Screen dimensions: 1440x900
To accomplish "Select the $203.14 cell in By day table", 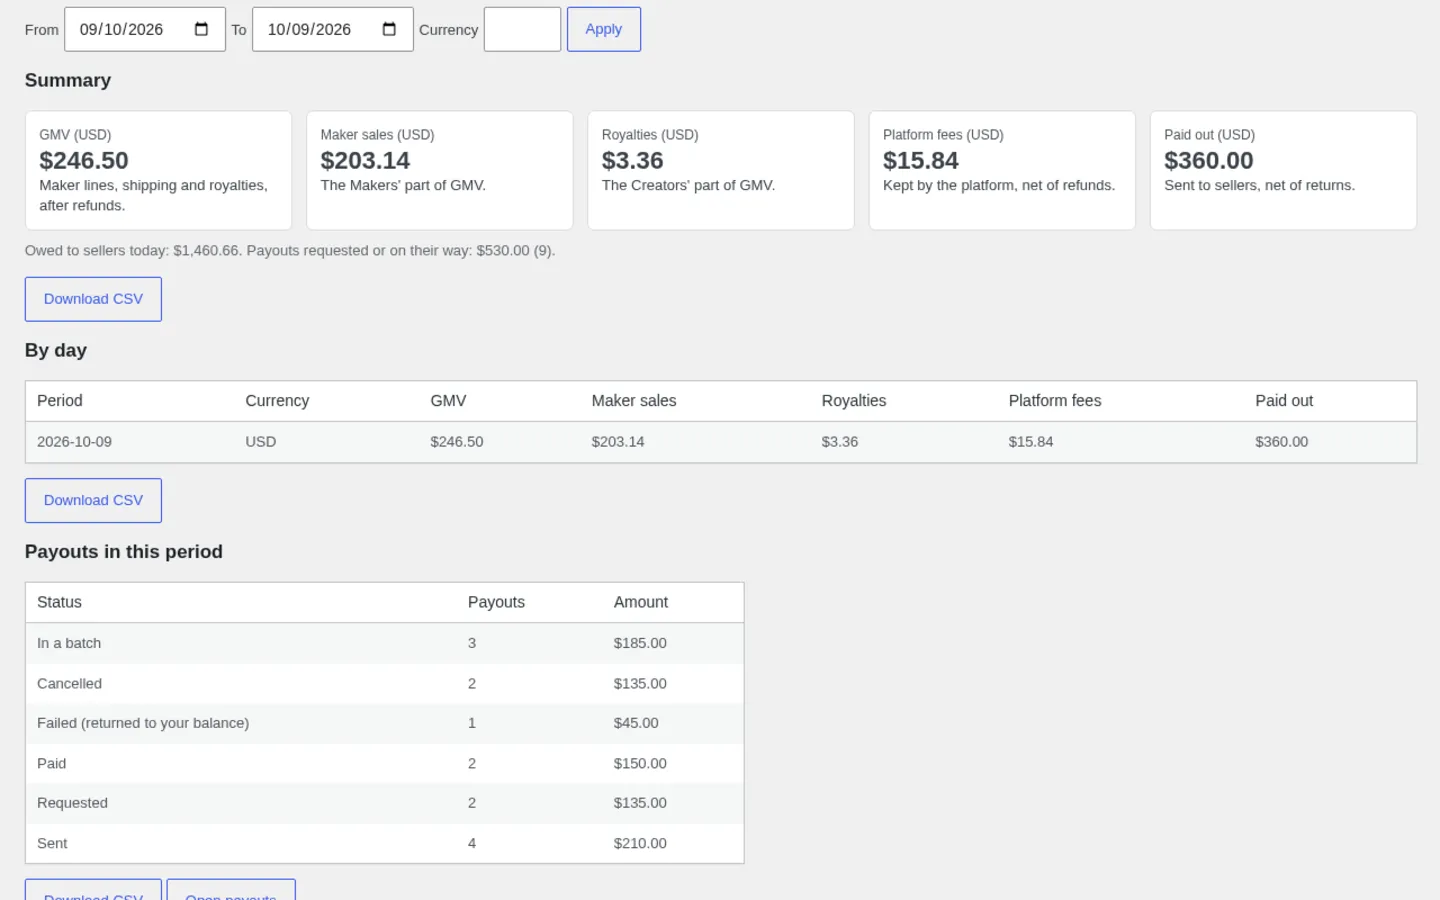I will [x=618, y=442].
